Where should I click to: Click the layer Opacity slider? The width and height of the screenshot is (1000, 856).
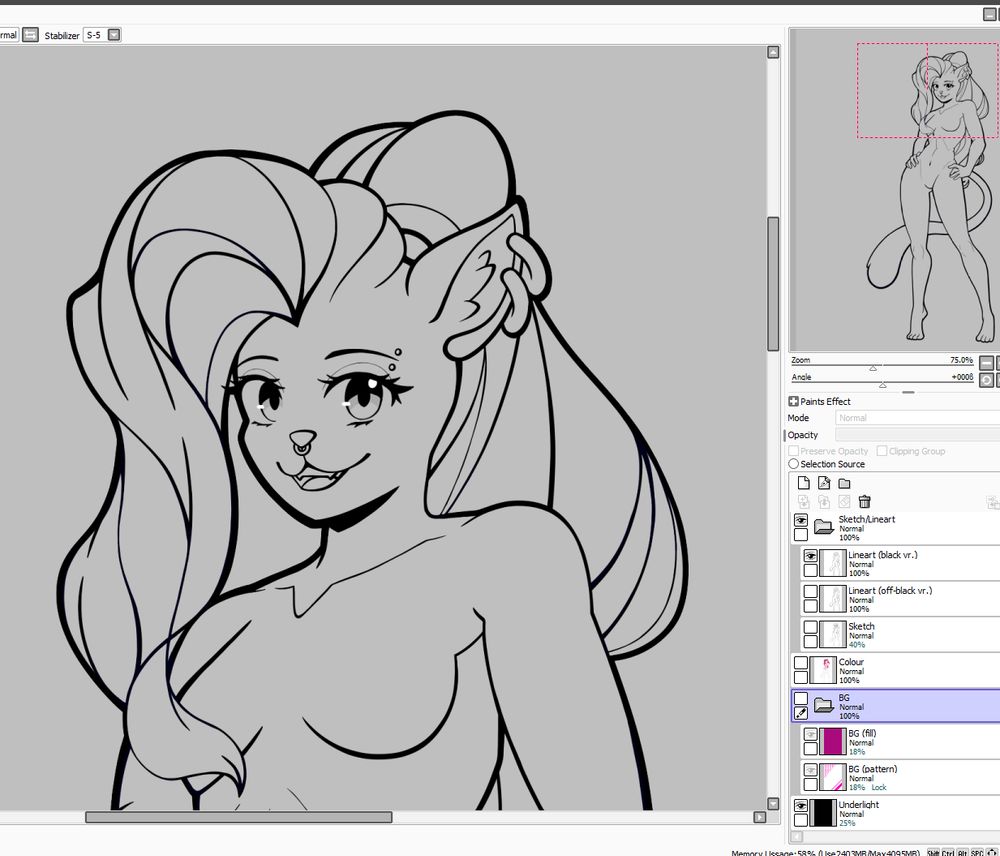[918, 435]
